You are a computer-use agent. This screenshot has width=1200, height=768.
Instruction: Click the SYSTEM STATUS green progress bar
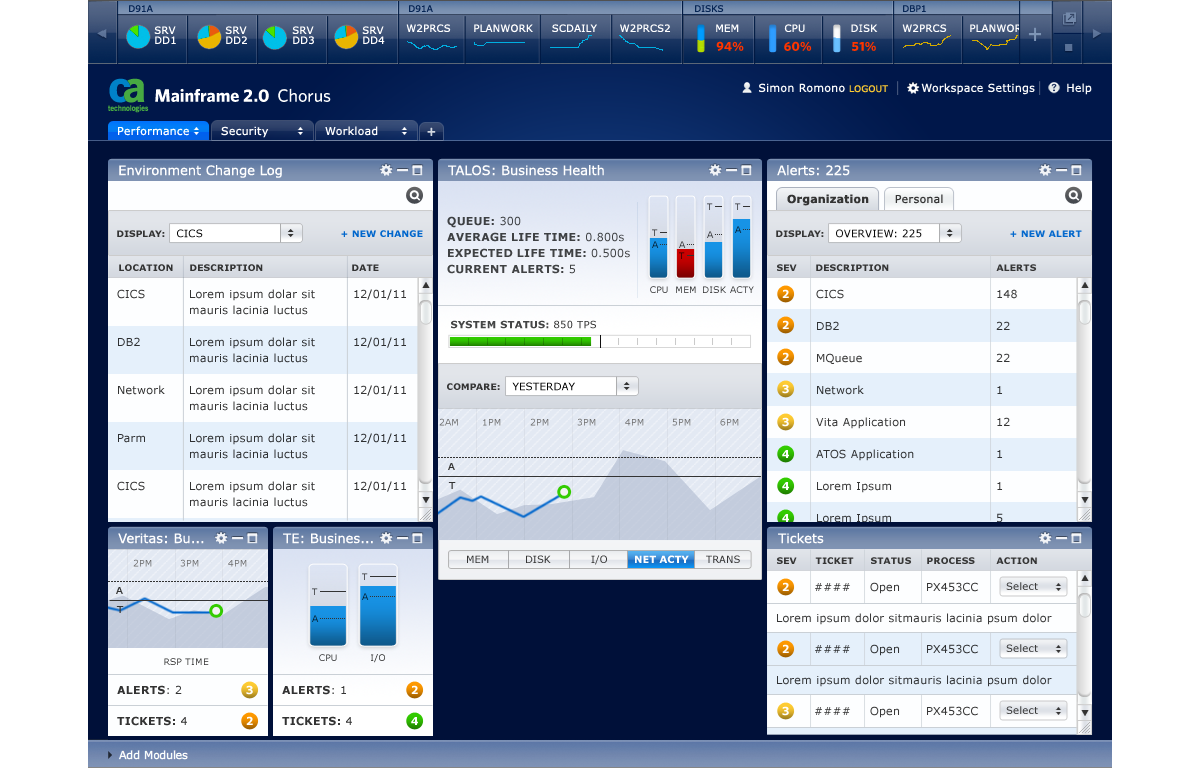[x=520, y=341]
